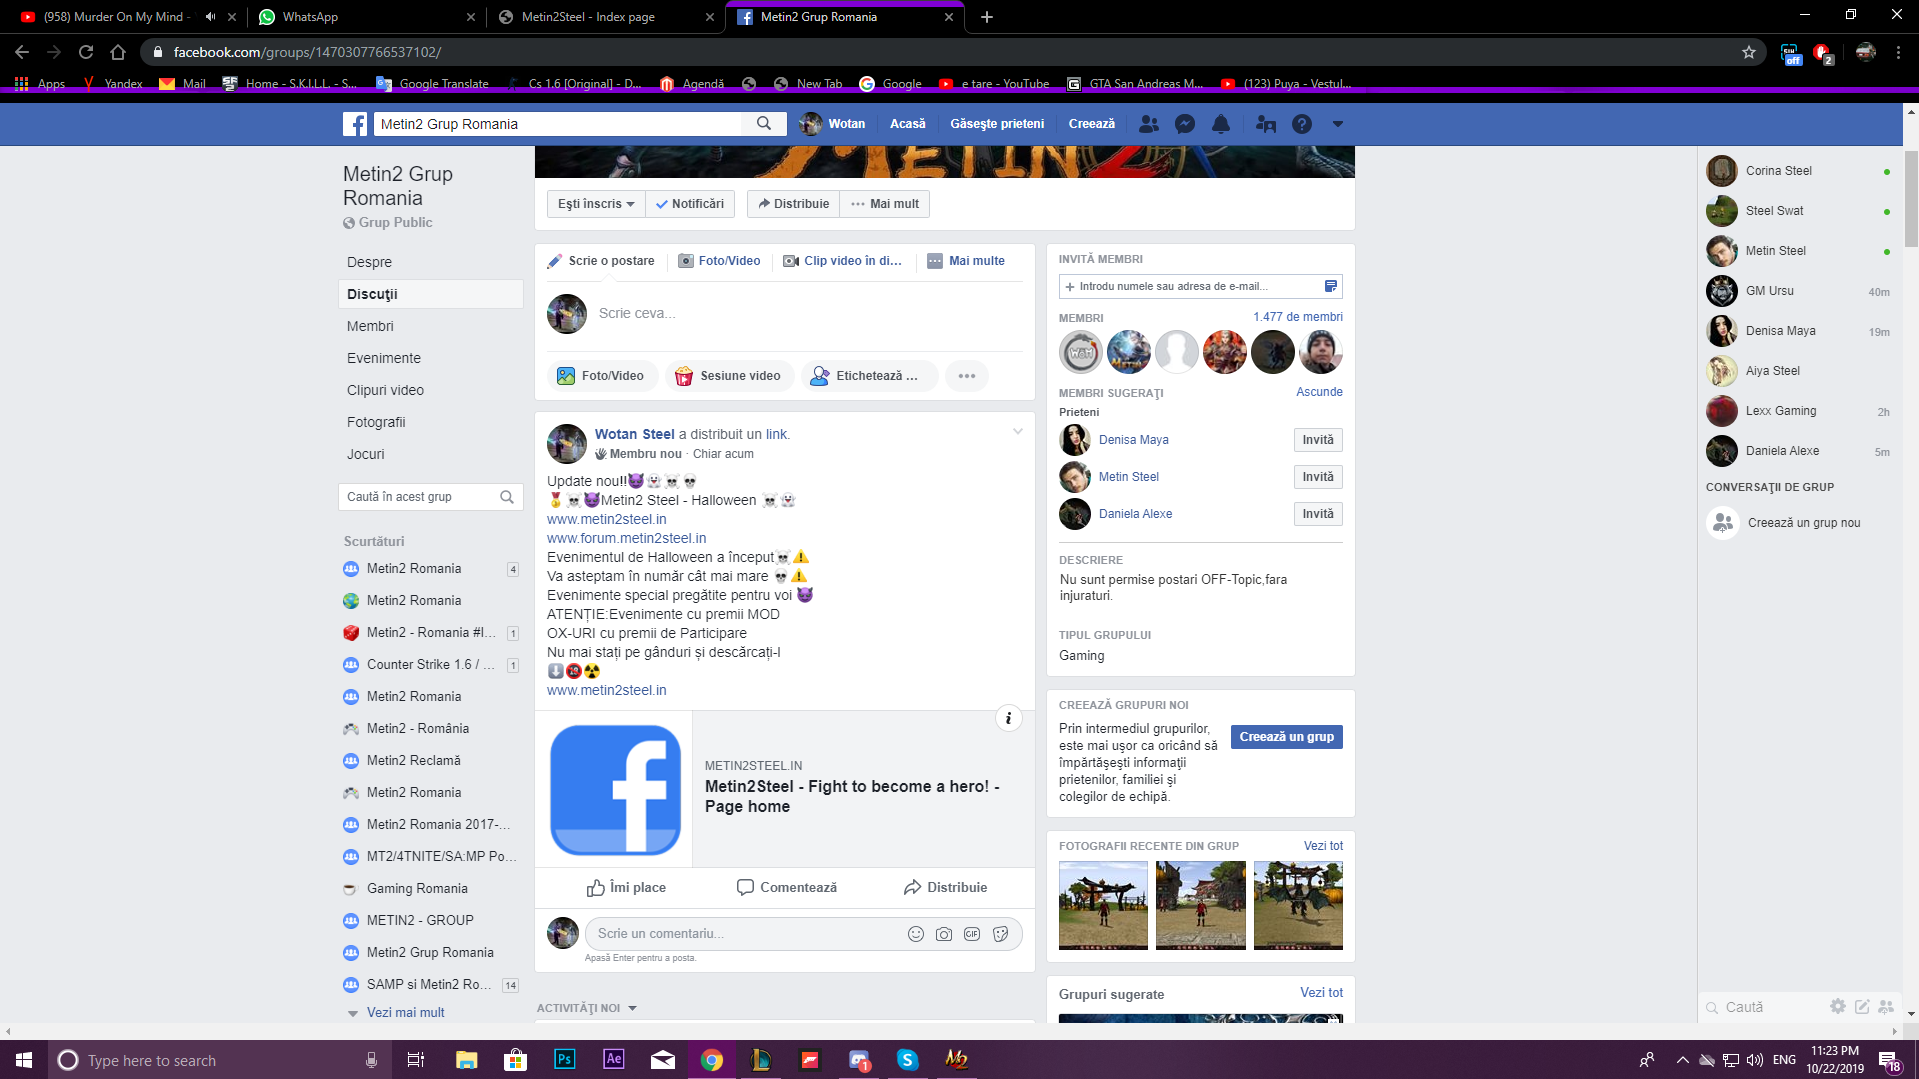Click Comentează on the post
Viewport: 1919px width, 1079px height.
787,888
